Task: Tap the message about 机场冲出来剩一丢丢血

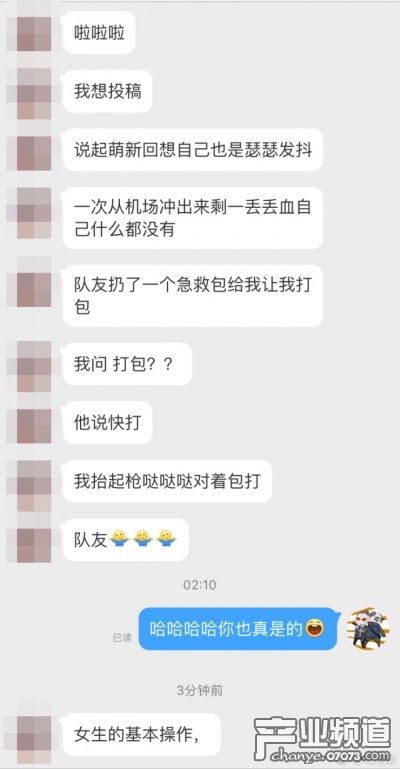Action: coord(193,218)
